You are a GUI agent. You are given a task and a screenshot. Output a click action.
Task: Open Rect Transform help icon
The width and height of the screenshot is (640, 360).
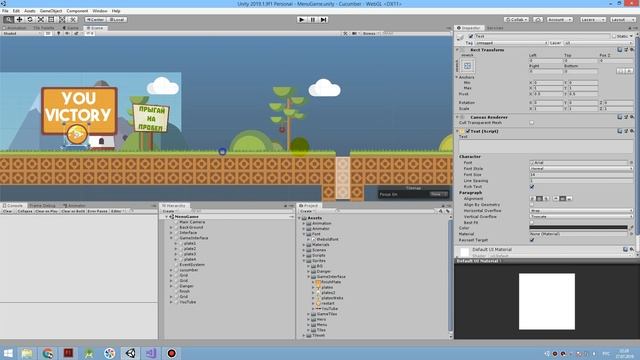click(x=620, y=50)
